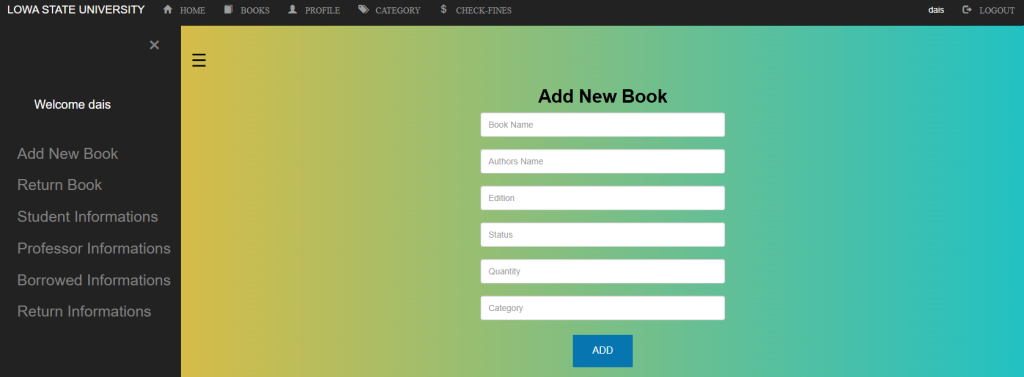Open the HOME nav link
The image size is (1024, 377).
pos(193,10)
